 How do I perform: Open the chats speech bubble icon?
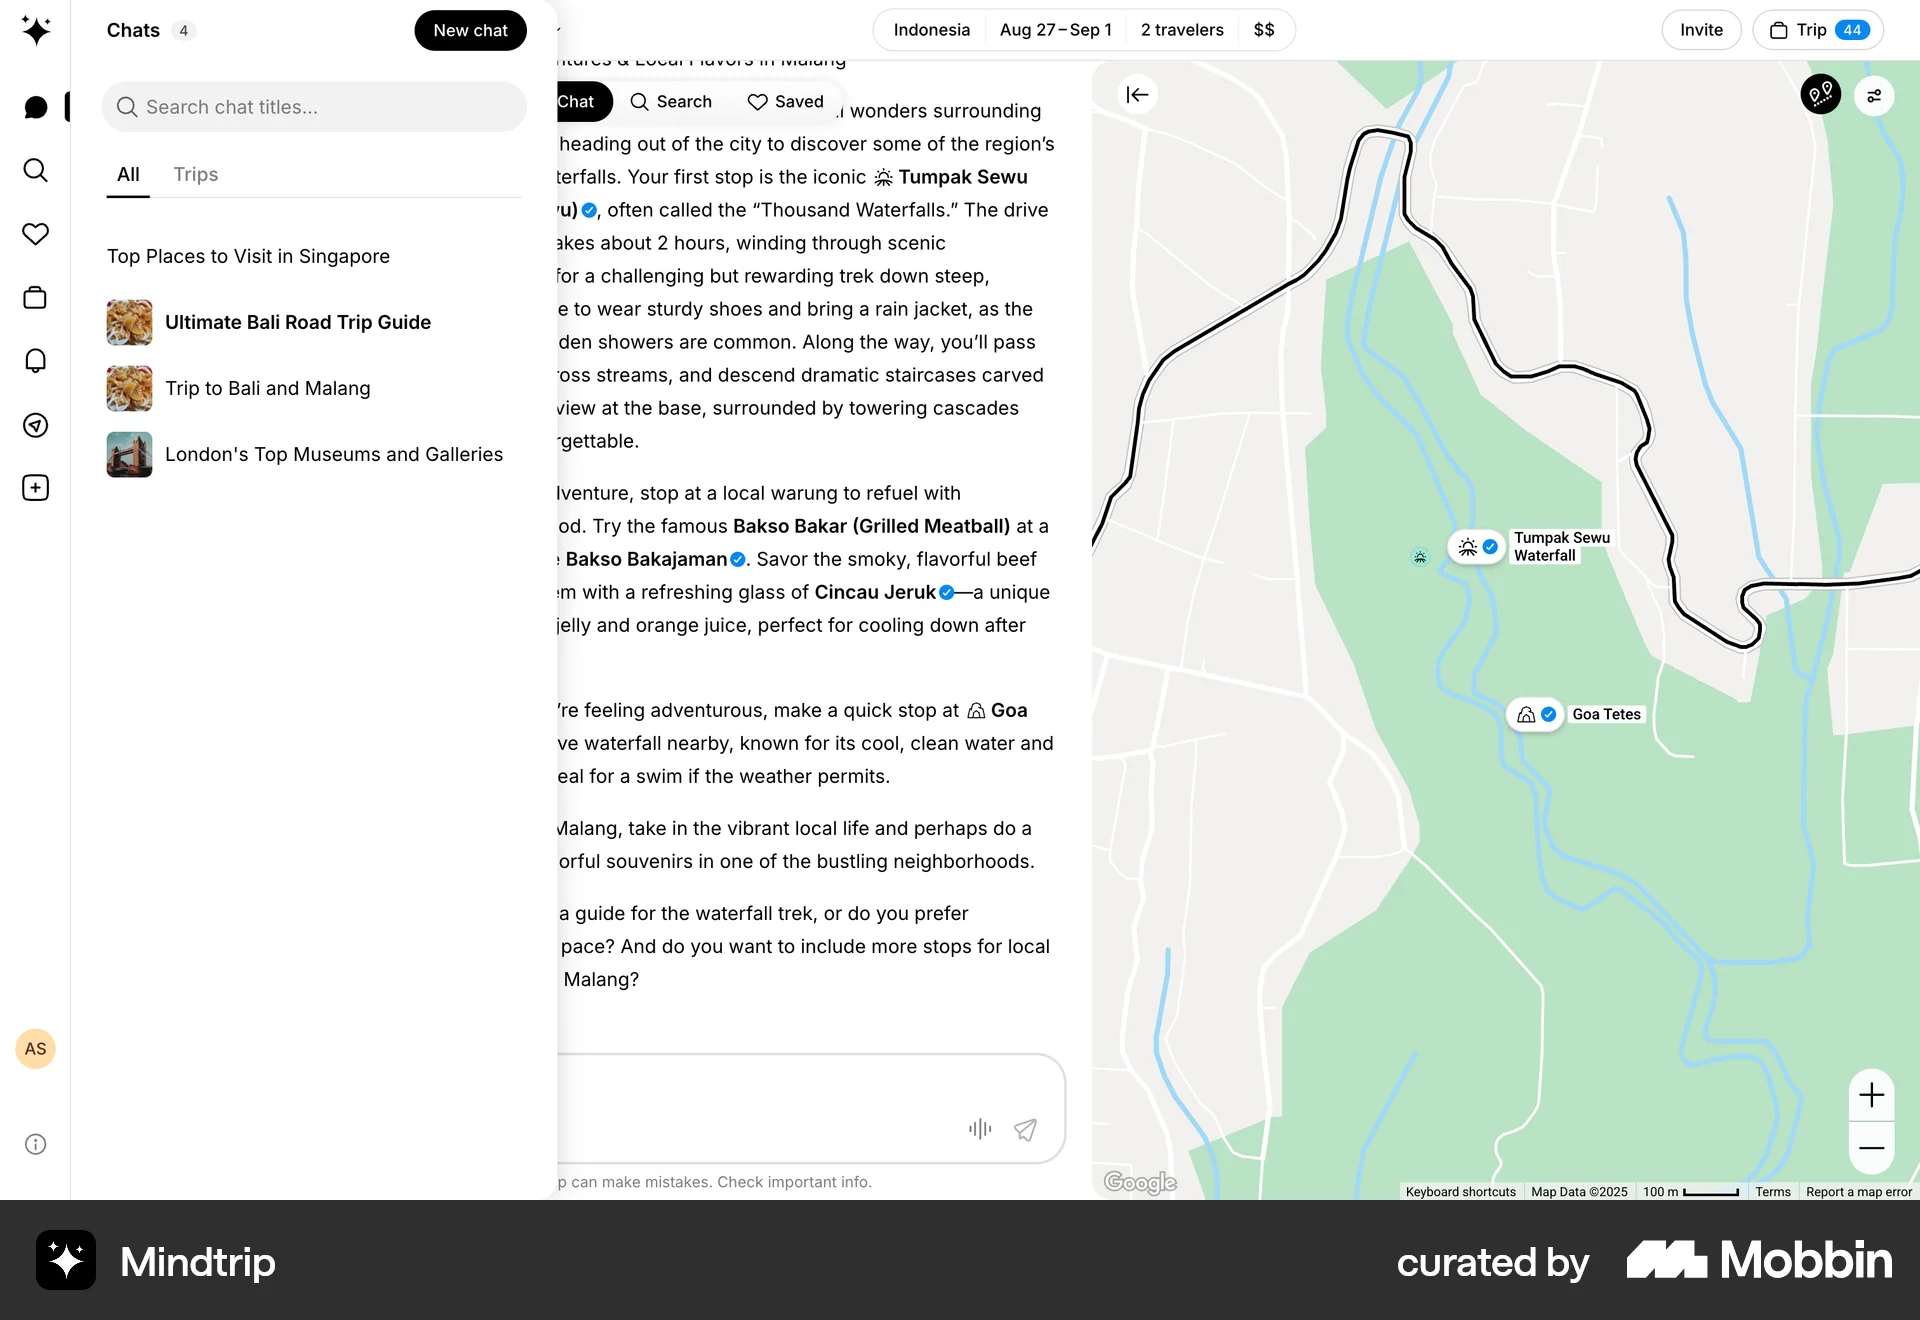pos(36,107)
